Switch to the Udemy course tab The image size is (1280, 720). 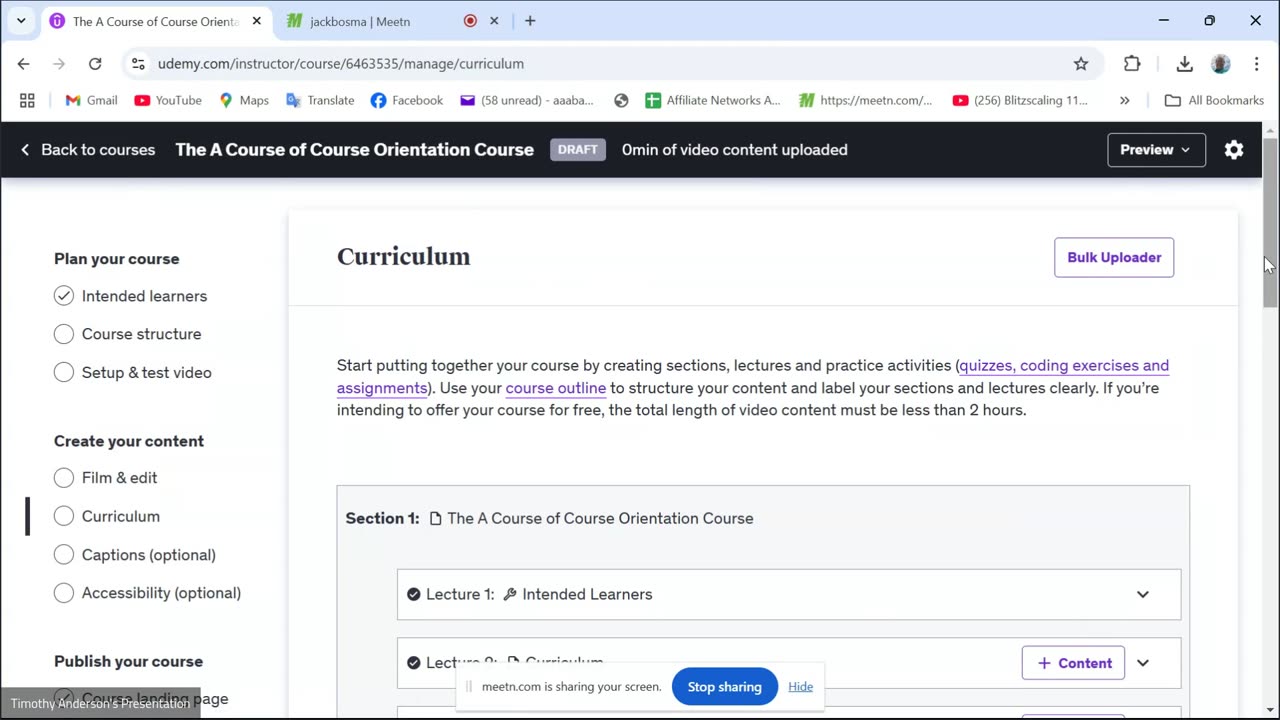(155, 21)
